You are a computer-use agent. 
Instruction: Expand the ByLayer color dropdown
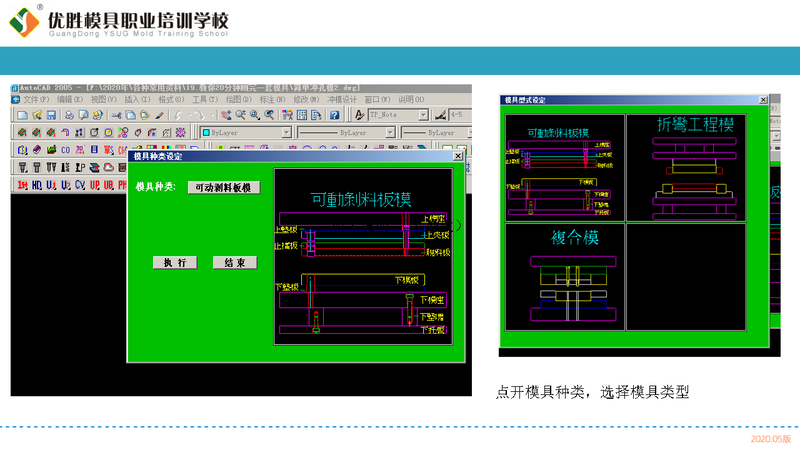tap(286, 132)
